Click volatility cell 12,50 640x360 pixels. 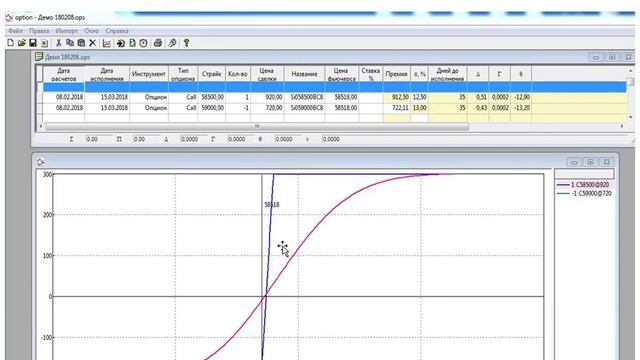(420, 97)
